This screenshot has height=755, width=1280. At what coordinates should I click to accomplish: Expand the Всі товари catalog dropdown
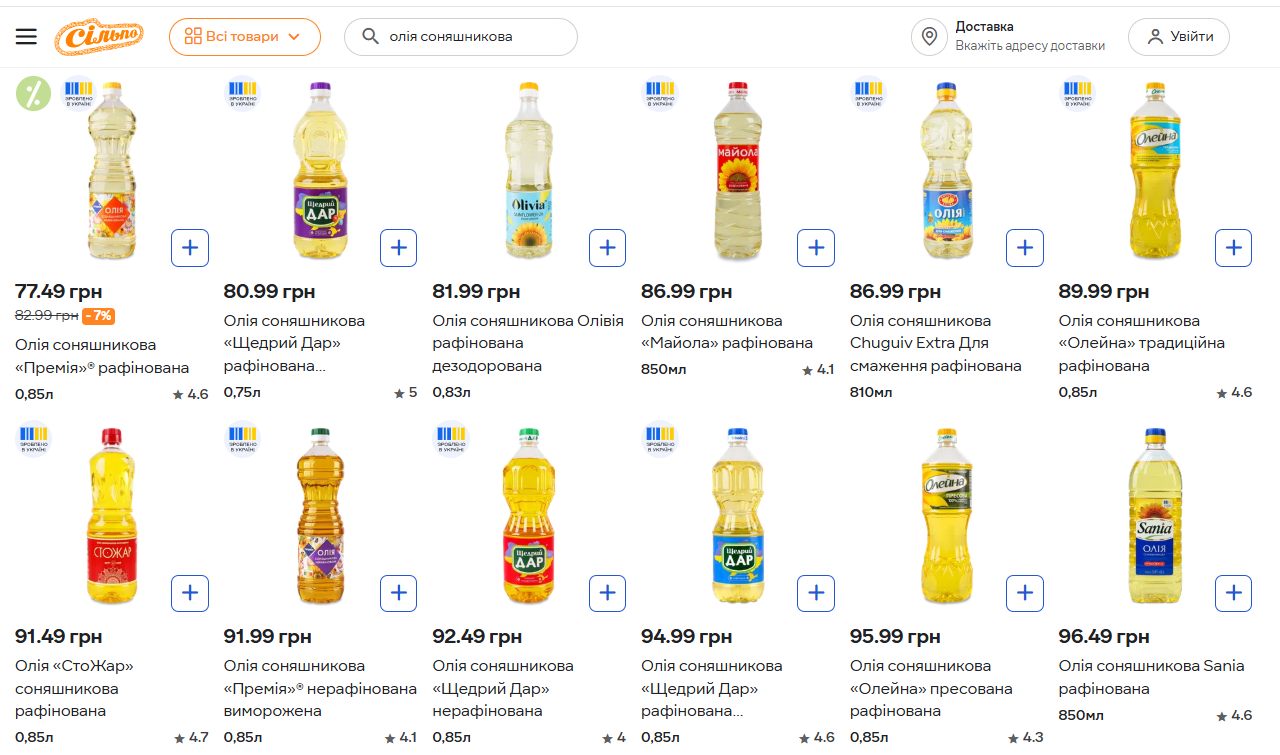244,37
